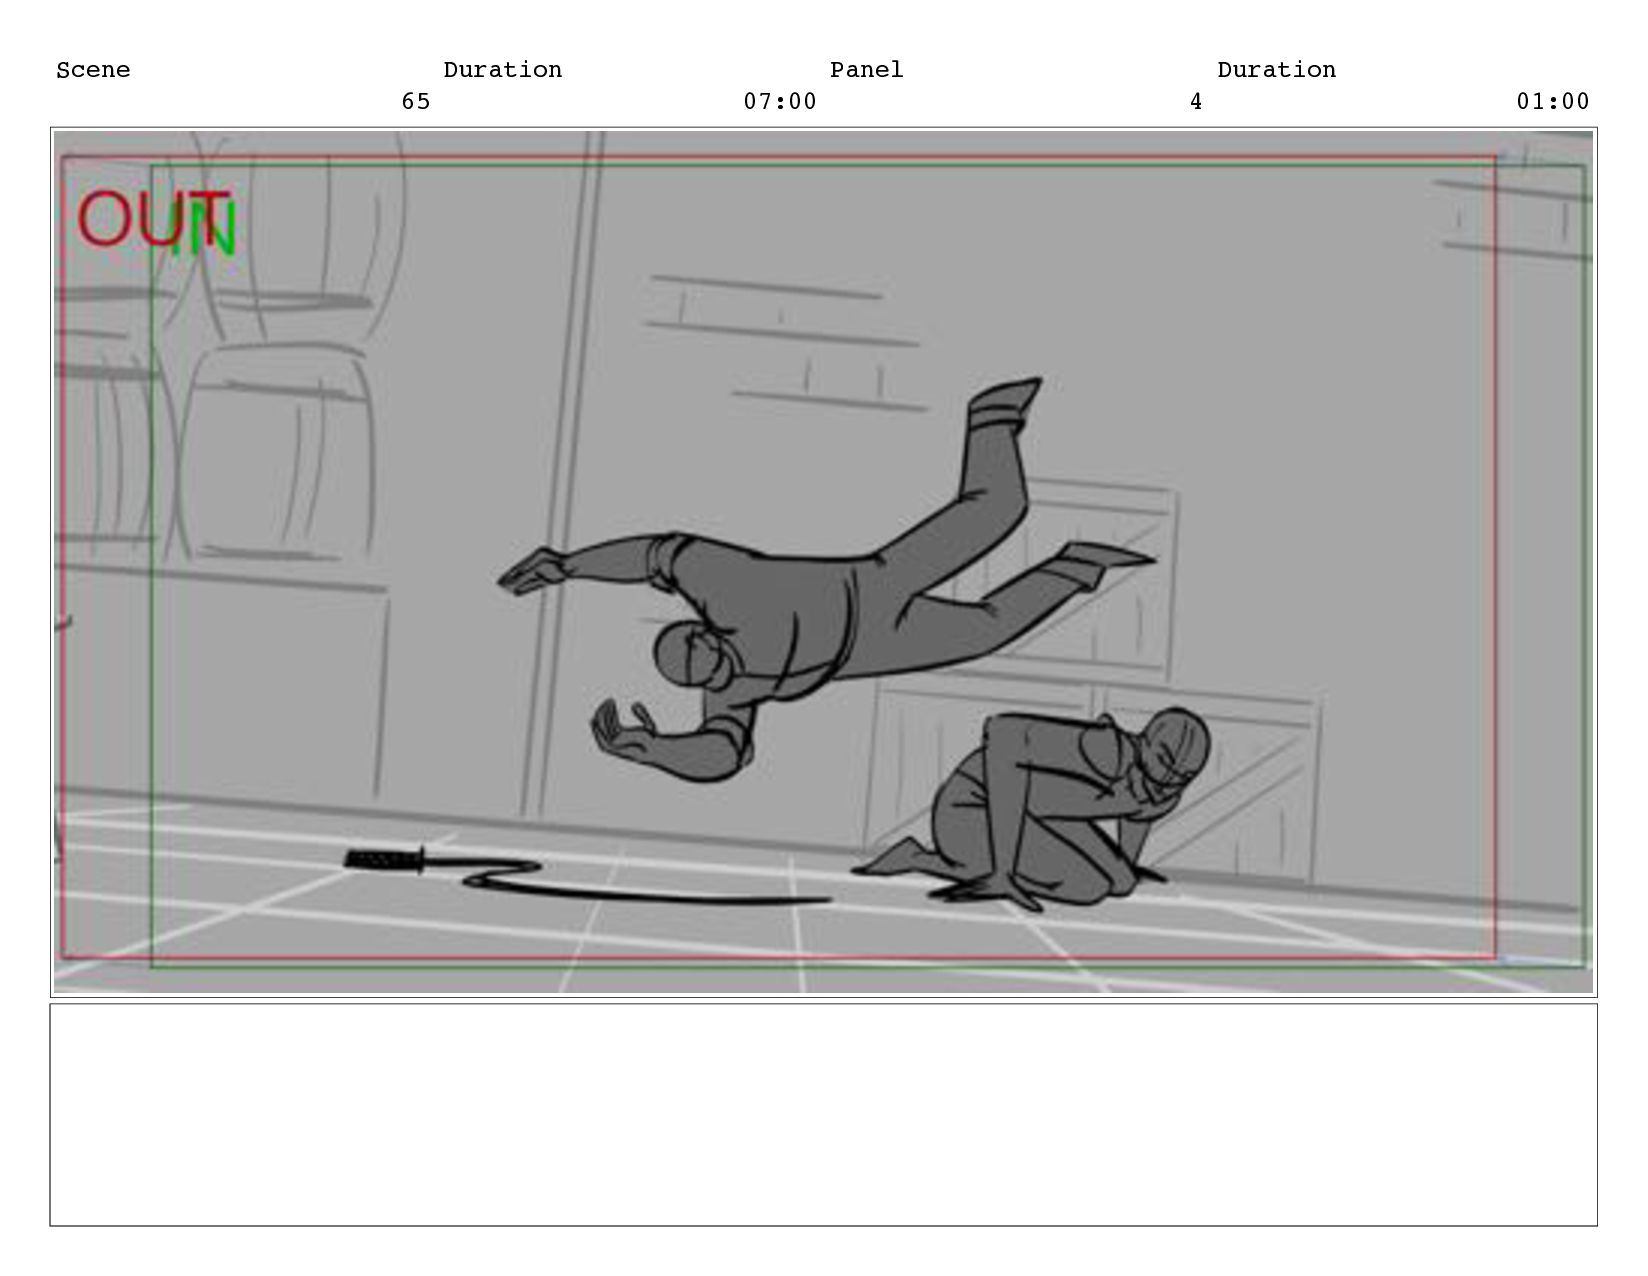Click the empty notes box below panel
This screenshot has width=1648, height=1276.
(x=823, y=1114)
